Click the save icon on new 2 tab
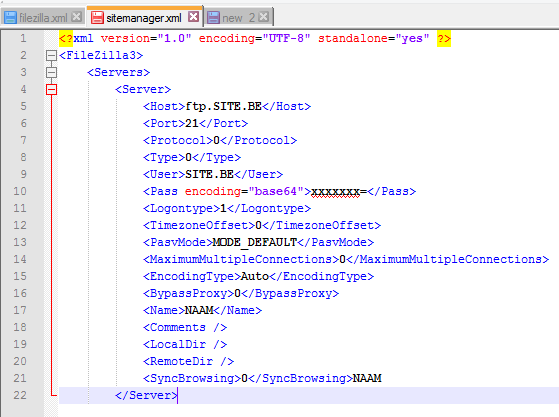The width and height of the screenshot is (559, 417). pyautogui.click(x=213, y=17)
